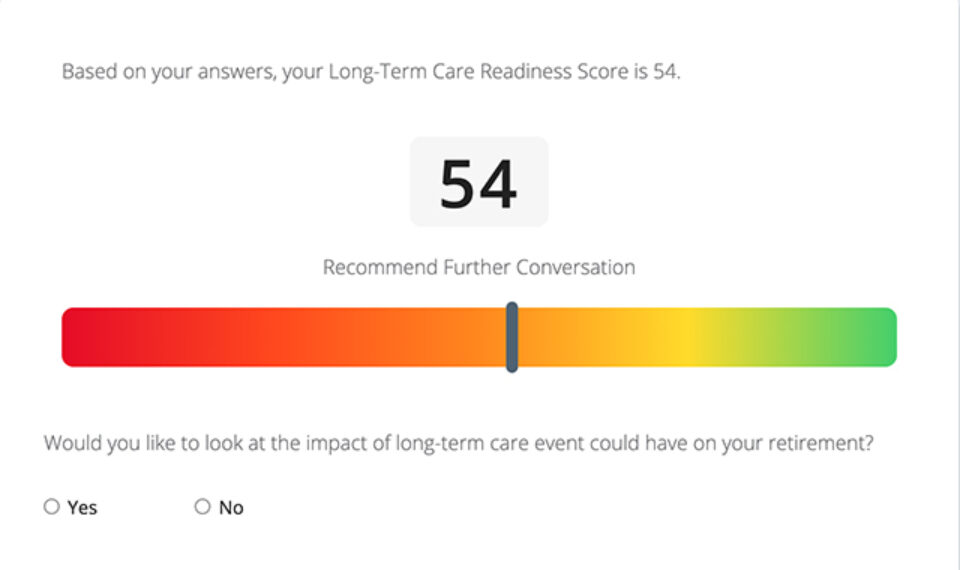Viewport: 960px width, 570px height.
Task: Click the gray score marker handle
Action: click(x=512, y=337)
